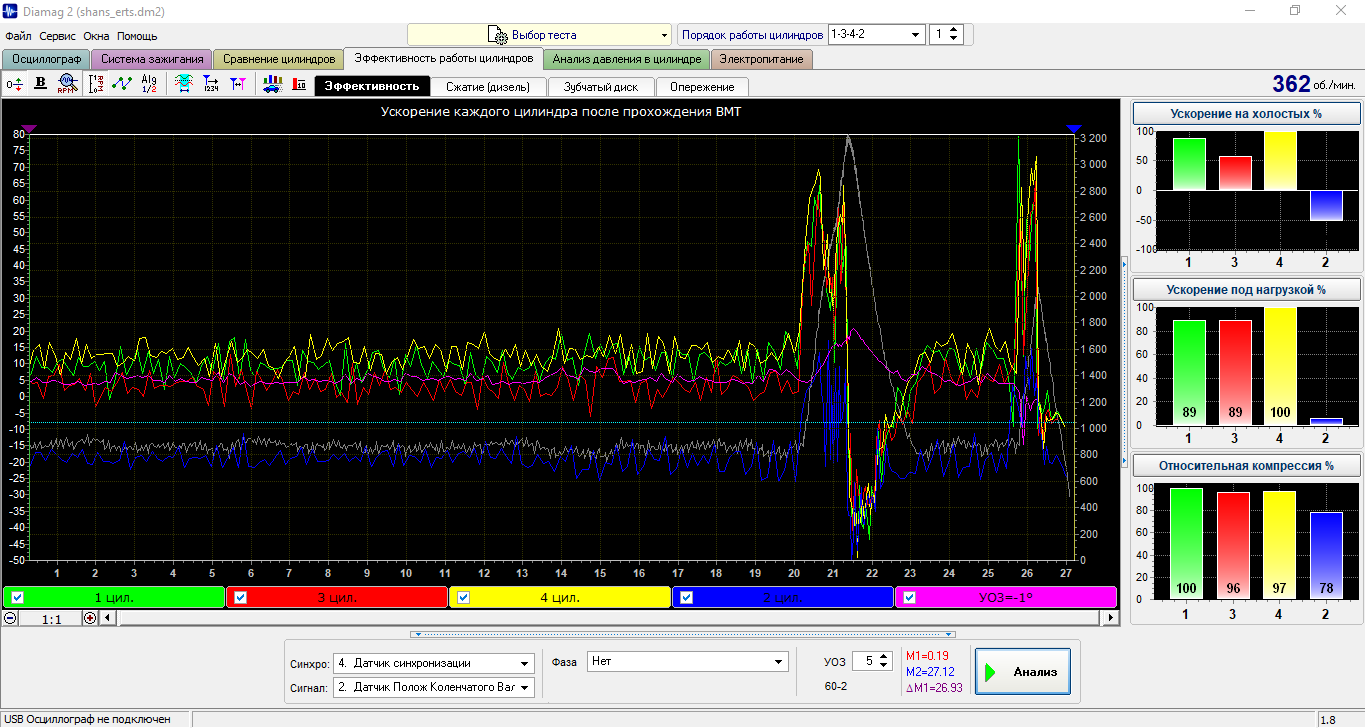Switch to the Сравнение цилиндров tab
This screenshot has height=728, width=1365.
pyautogui.click(x=278, y=59)
